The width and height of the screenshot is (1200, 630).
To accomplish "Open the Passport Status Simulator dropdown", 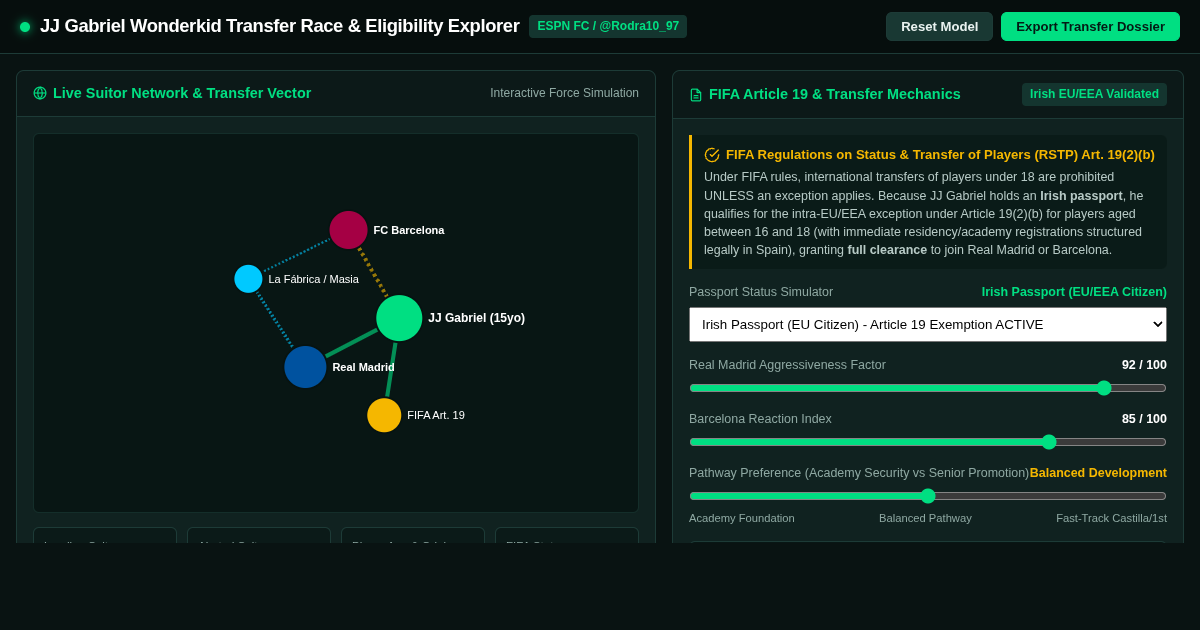I will click(928, 324).
